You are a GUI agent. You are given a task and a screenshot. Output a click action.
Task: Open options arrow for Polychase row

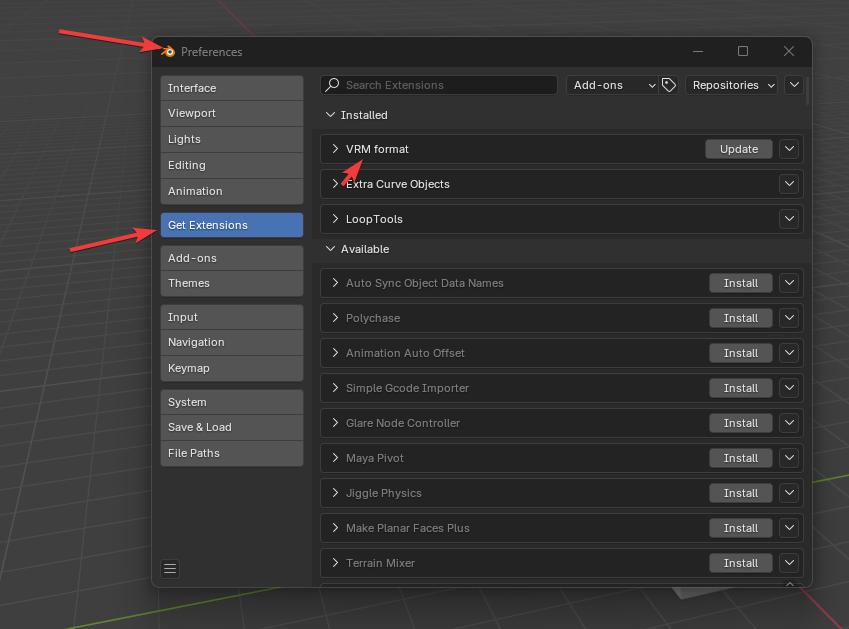click(790, 318)
